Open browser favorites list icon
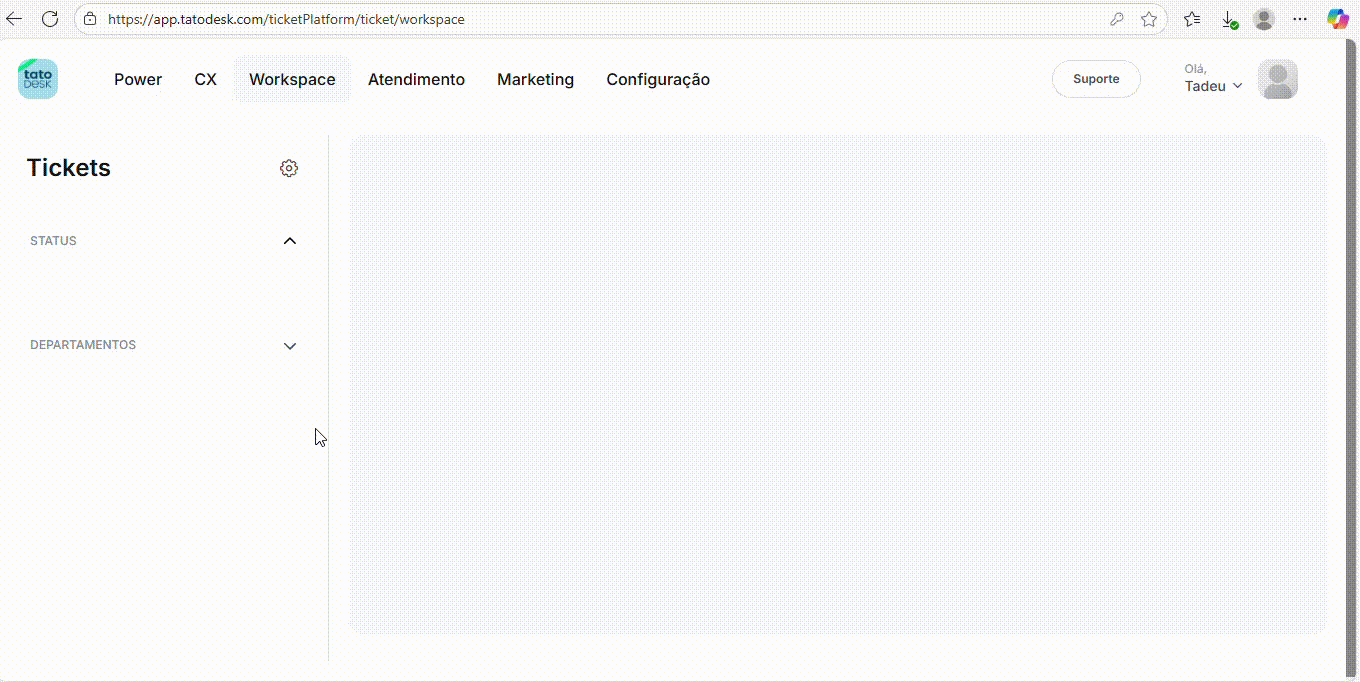Screen dimensions: 1360x682 tap(1192, 19)
